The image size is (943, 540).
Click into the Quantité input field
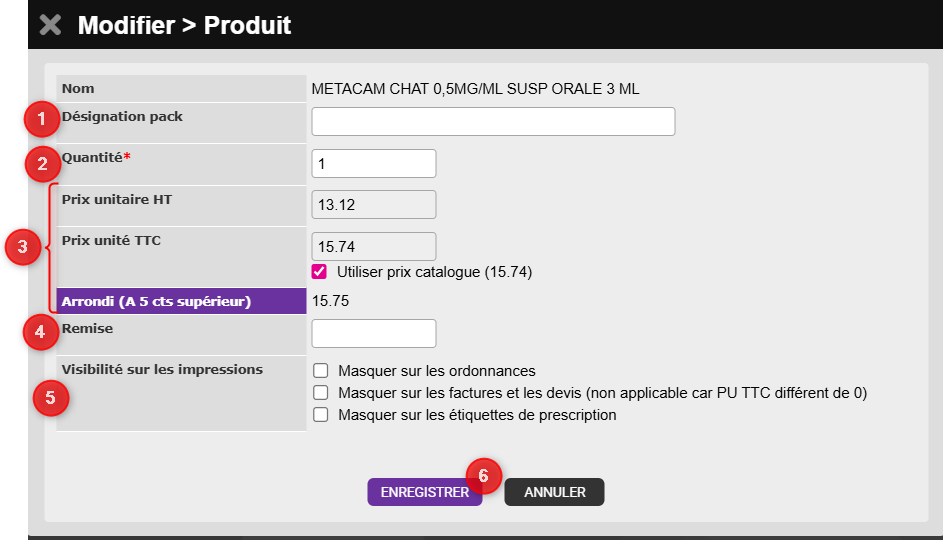click(374, 163)
